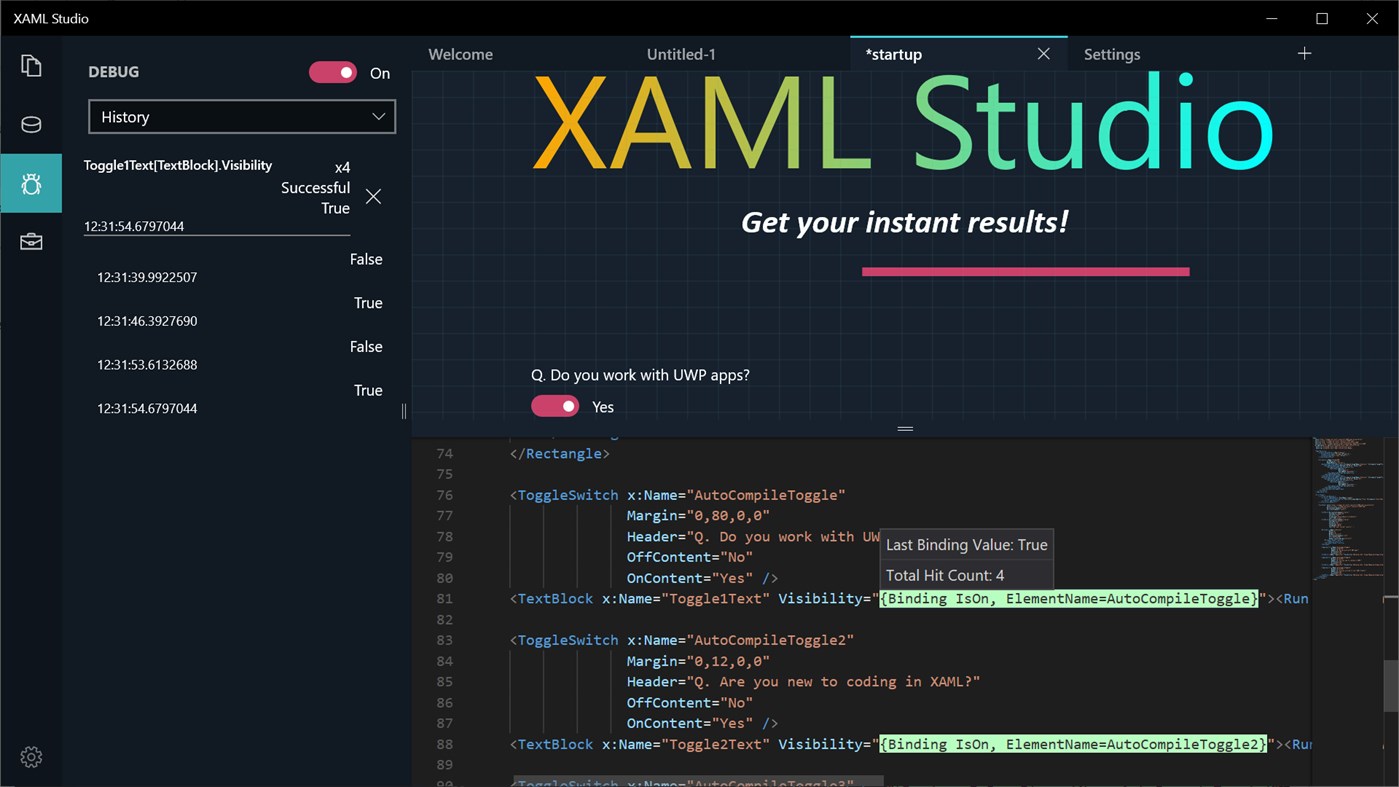Turn off the DEBUG toggle switch
This screenshot has width=1399, height=787.
coord(333,72)
